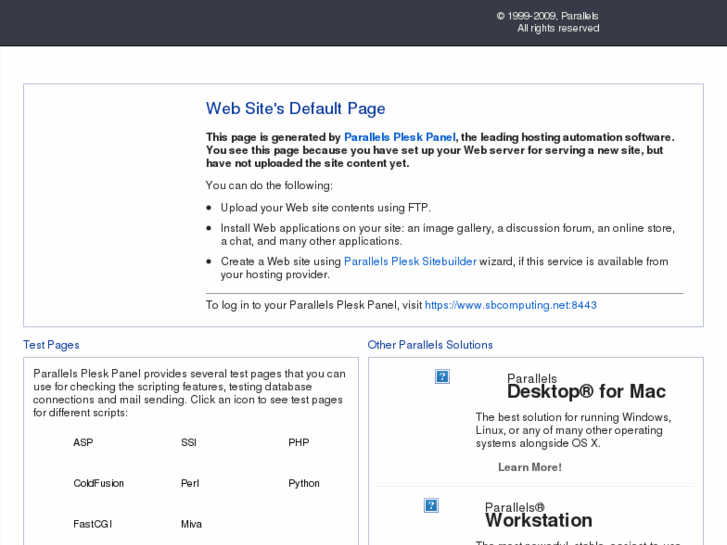Click the Parallels Workstation heading
This screenshot has width=727, height=545.
point(539,520)
